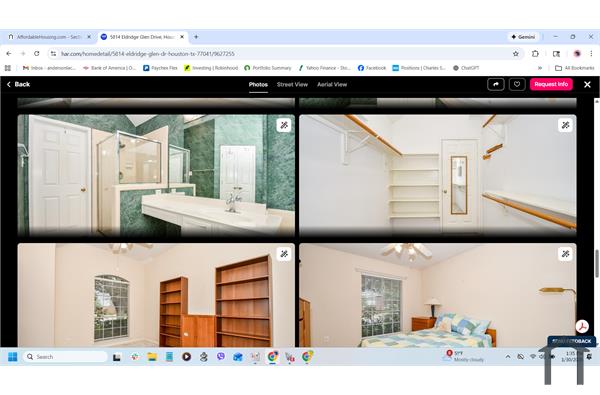The height and width of the screenshot is (395, 600).
Task: Bookmark this page with the star icon
Action: [515, 54]
